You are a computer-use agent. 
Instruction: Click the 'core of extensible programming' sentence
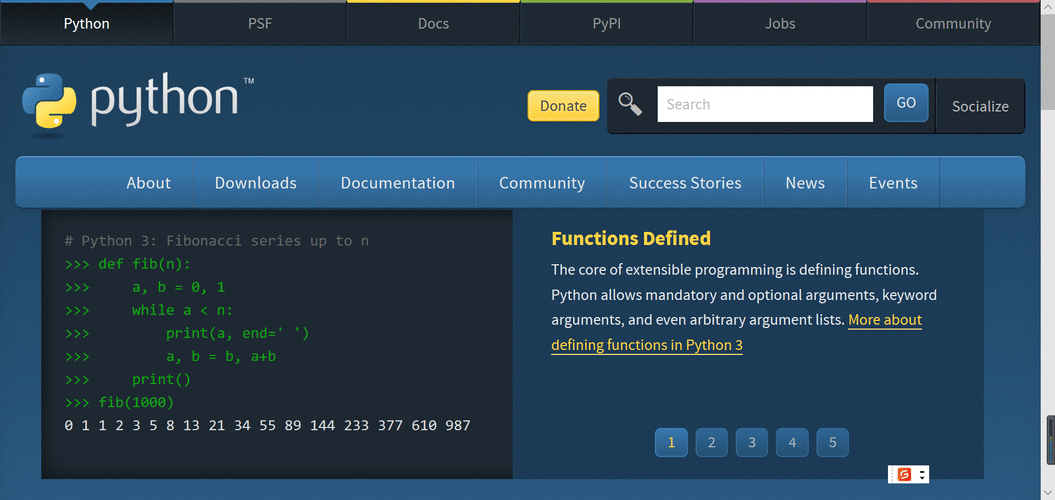pyautogui.click(x=735, y=270)
